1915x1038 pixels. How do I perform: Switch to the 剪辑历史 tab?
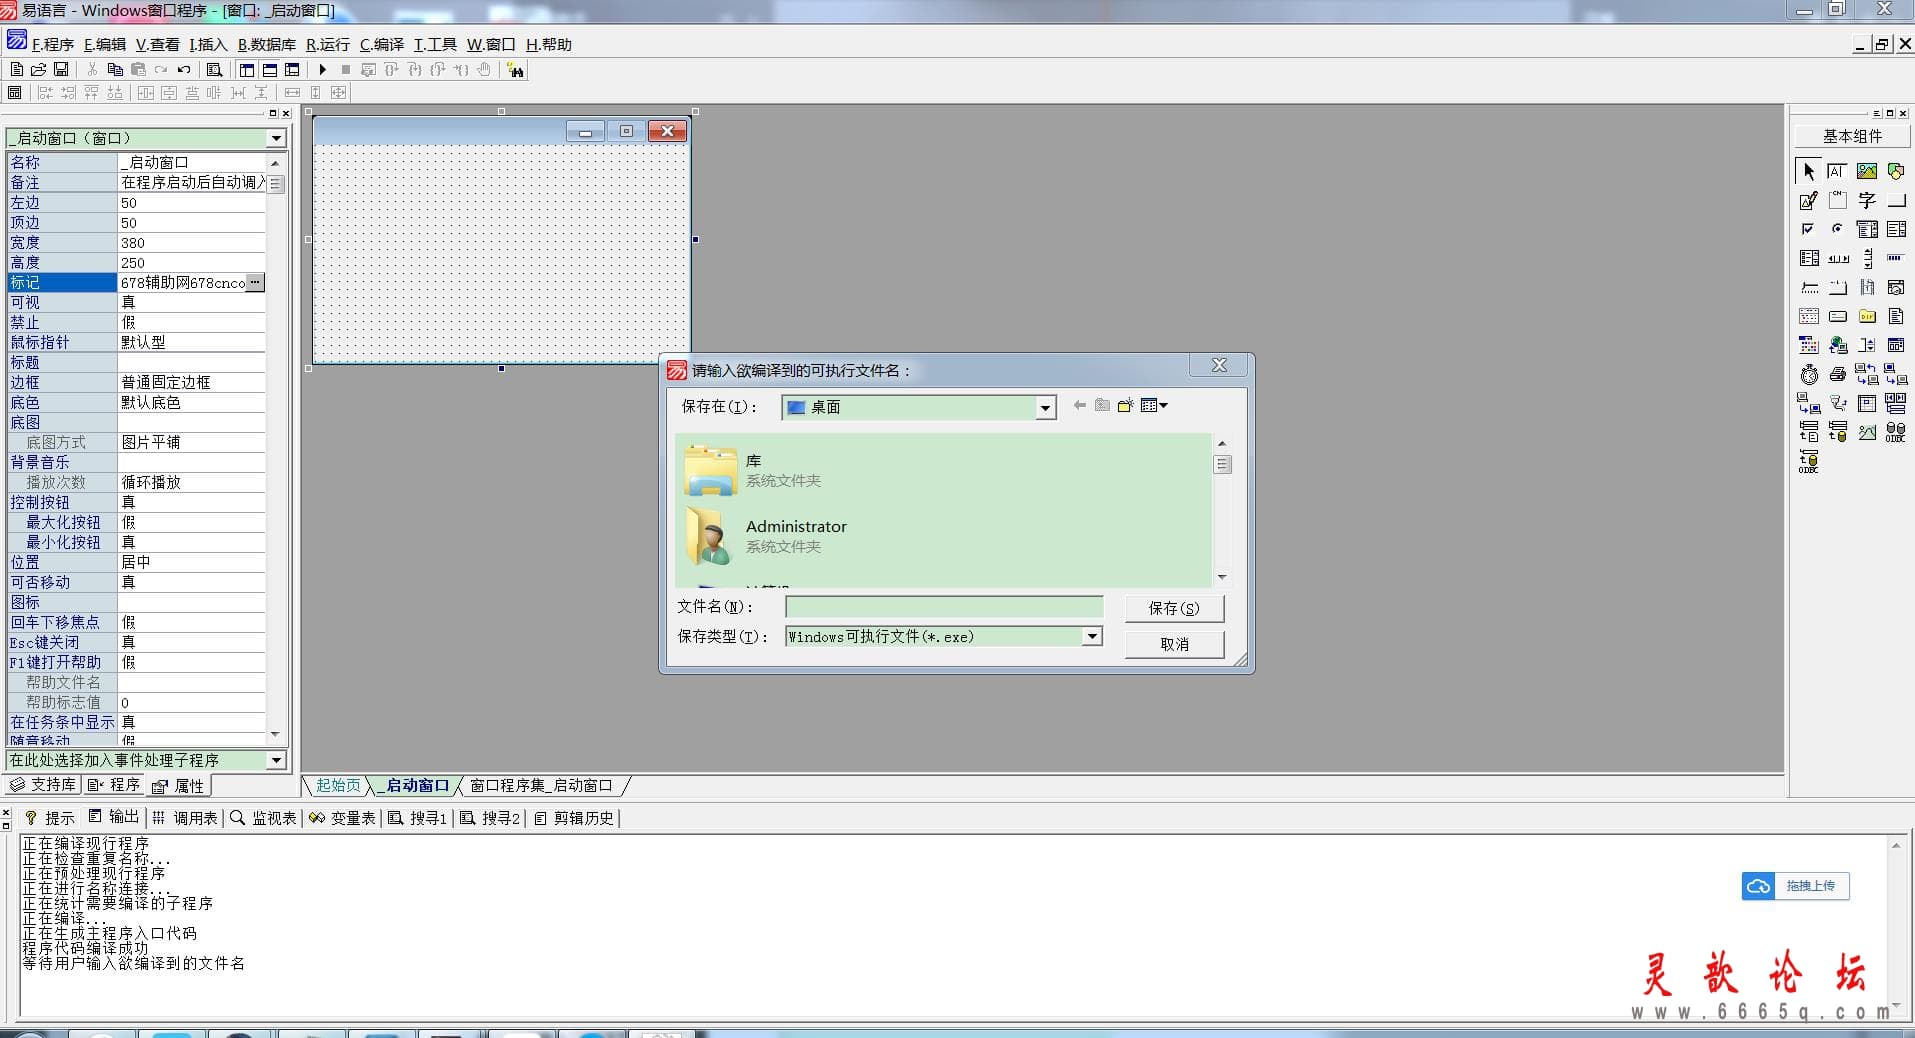click(x=574, y=817)
